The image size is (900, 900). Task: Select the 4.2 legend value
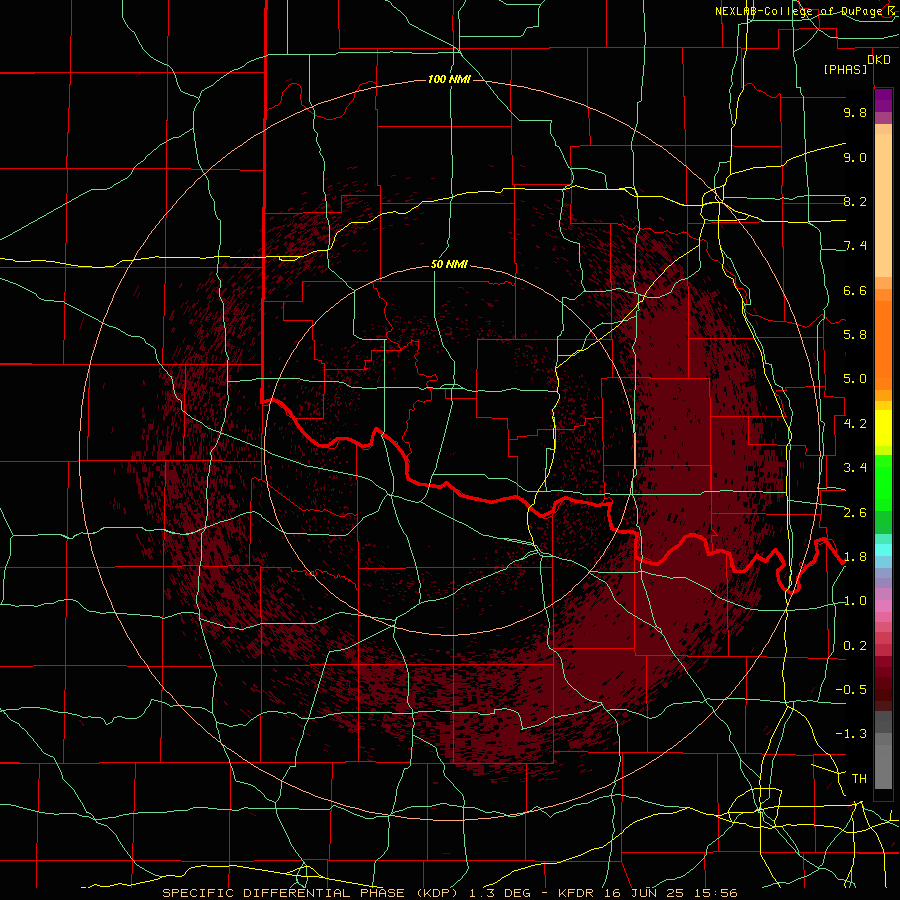pos(855,424)
